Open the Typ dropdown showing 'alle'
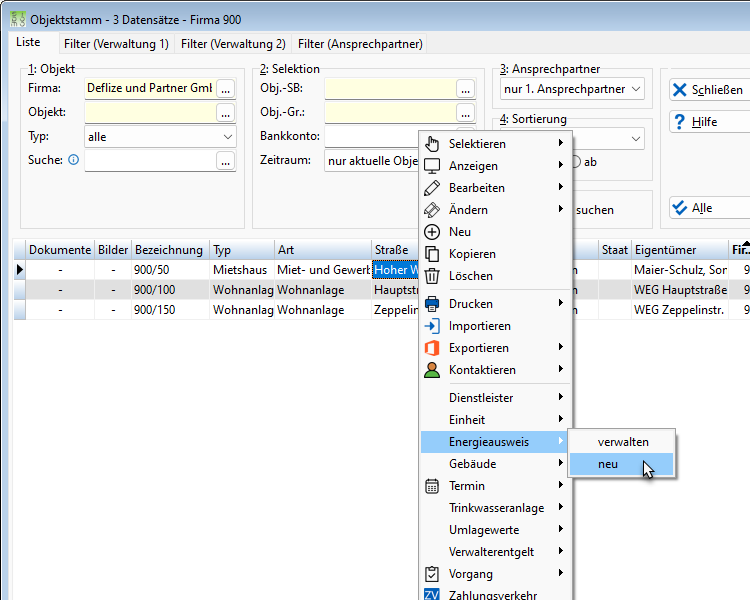The width and height of the screenshot is (750, 600). click(160, 137)
